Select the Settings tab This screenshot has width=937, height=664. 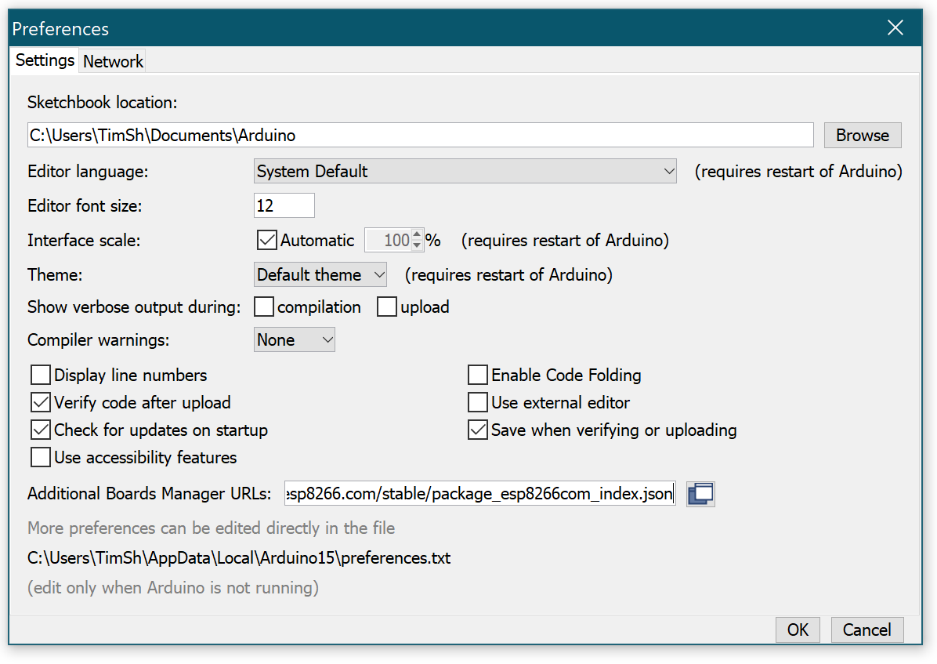point(45,60)
